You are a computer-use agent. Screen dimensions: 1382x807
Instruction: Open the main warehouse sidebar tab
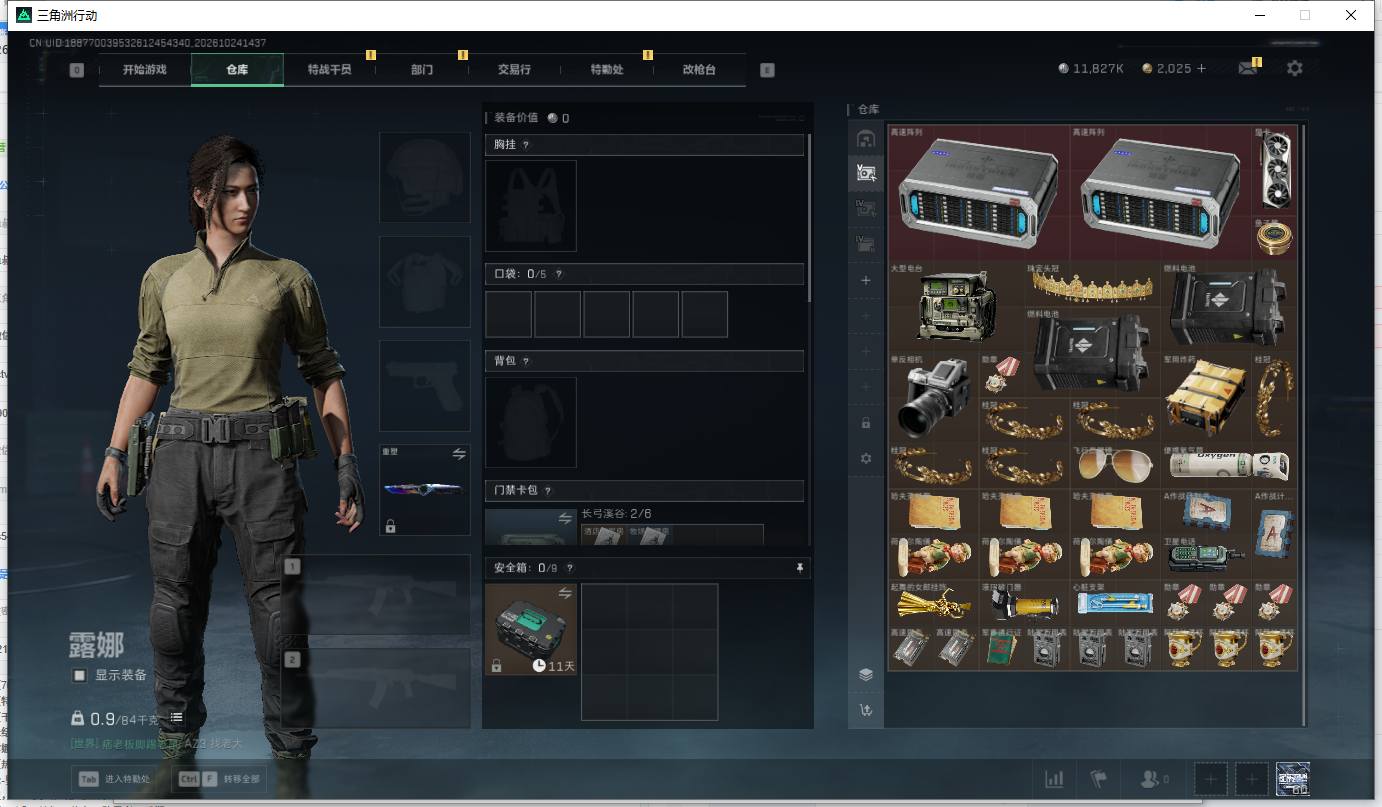tap(866, 138)
